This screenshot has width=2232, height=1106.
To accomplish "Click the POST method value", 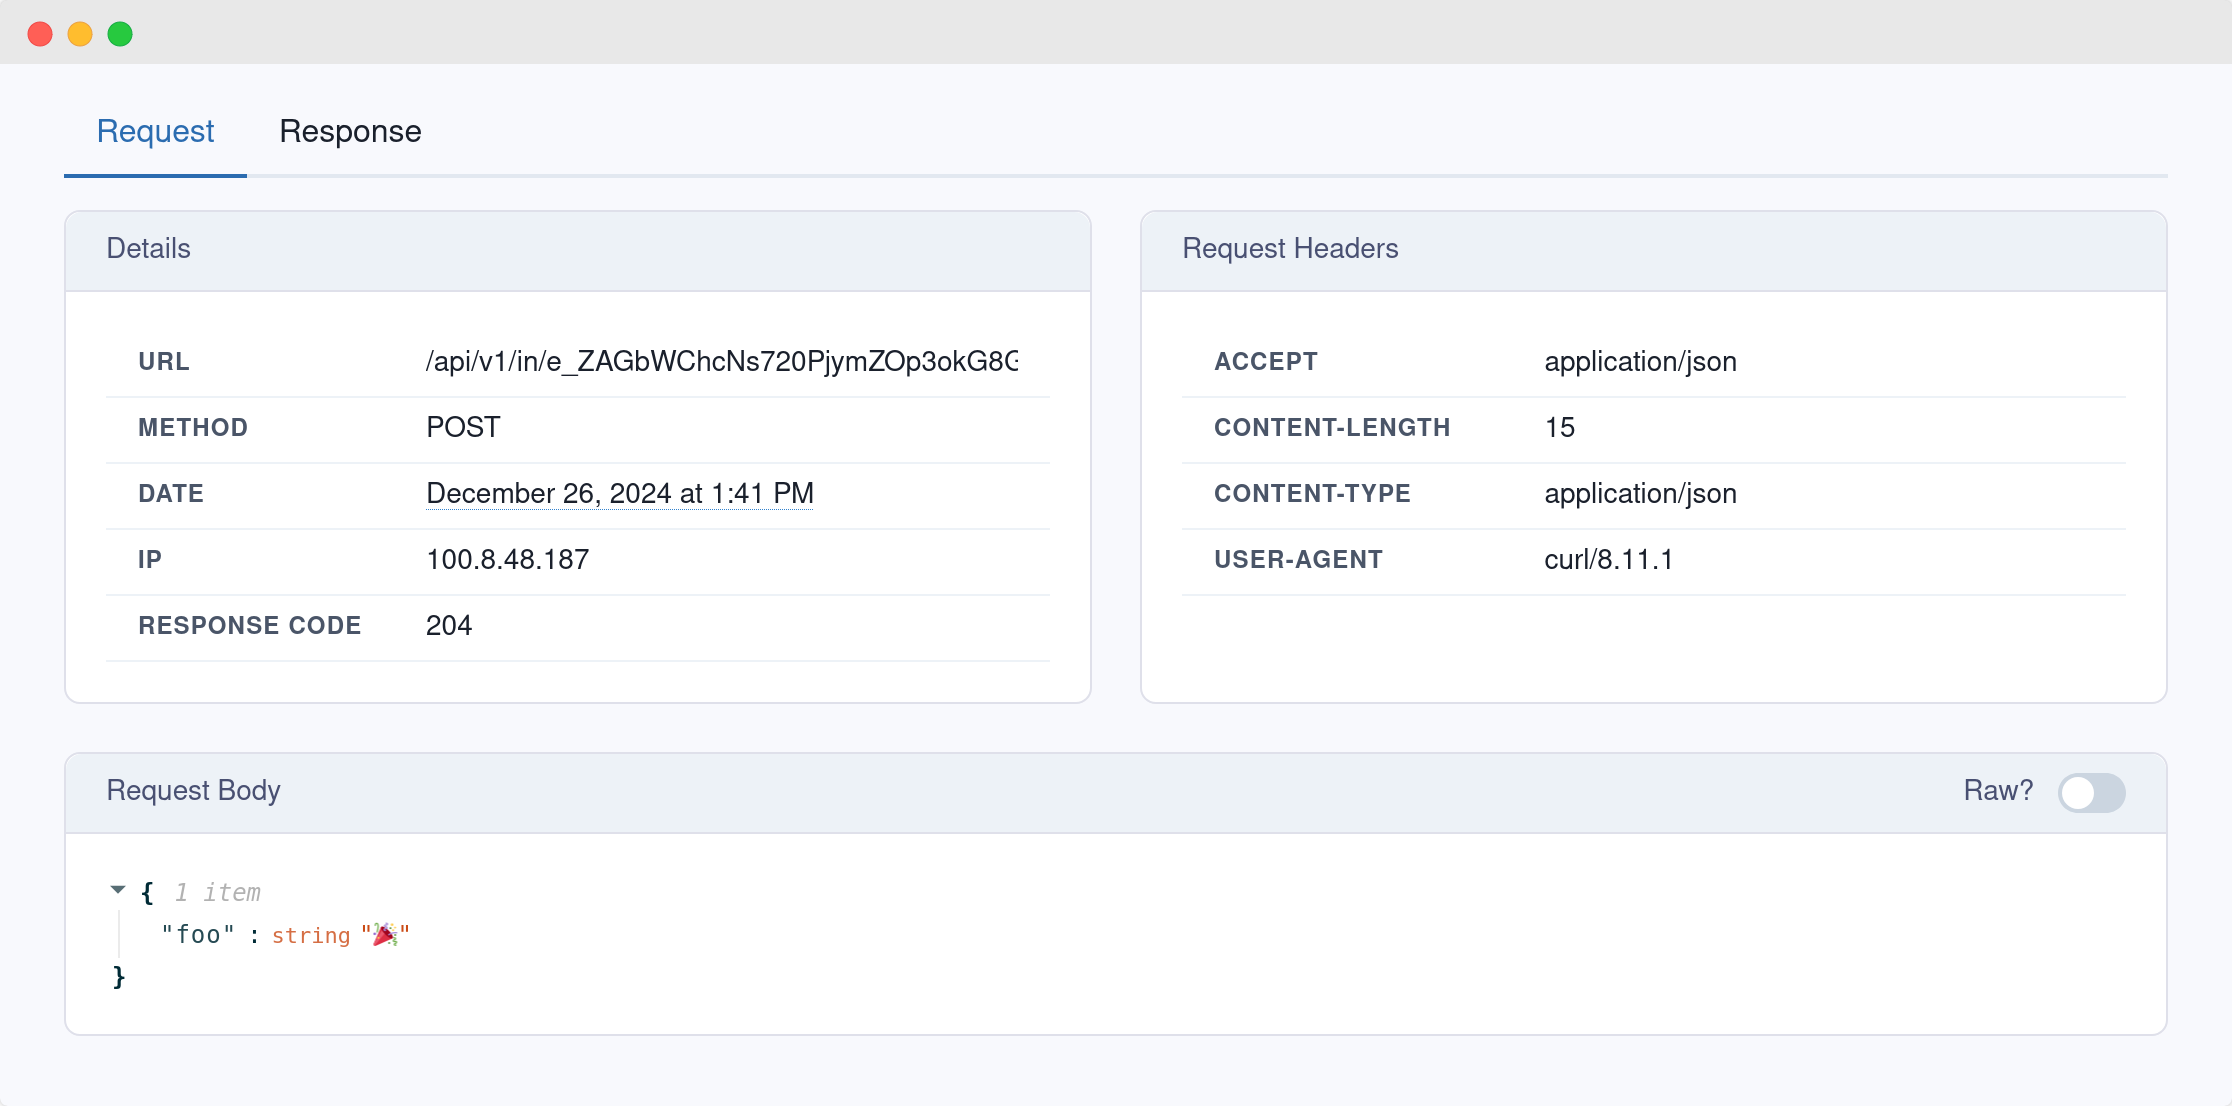I will tap(463, 427).
